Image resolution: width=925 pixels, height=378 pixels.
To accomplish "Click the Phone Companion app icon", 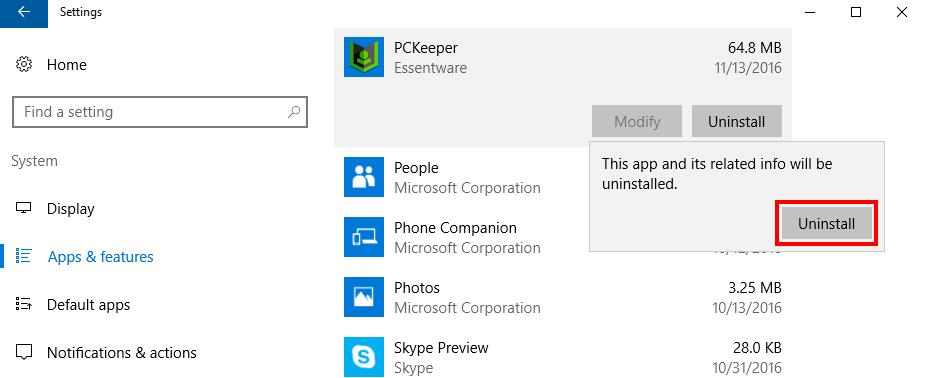I will [x=363, y=237].
